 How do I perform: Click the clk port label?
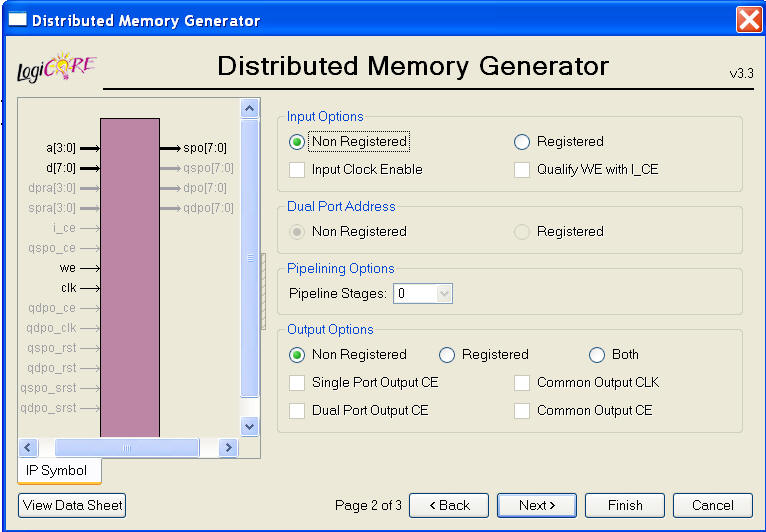[x=69, y=288]
